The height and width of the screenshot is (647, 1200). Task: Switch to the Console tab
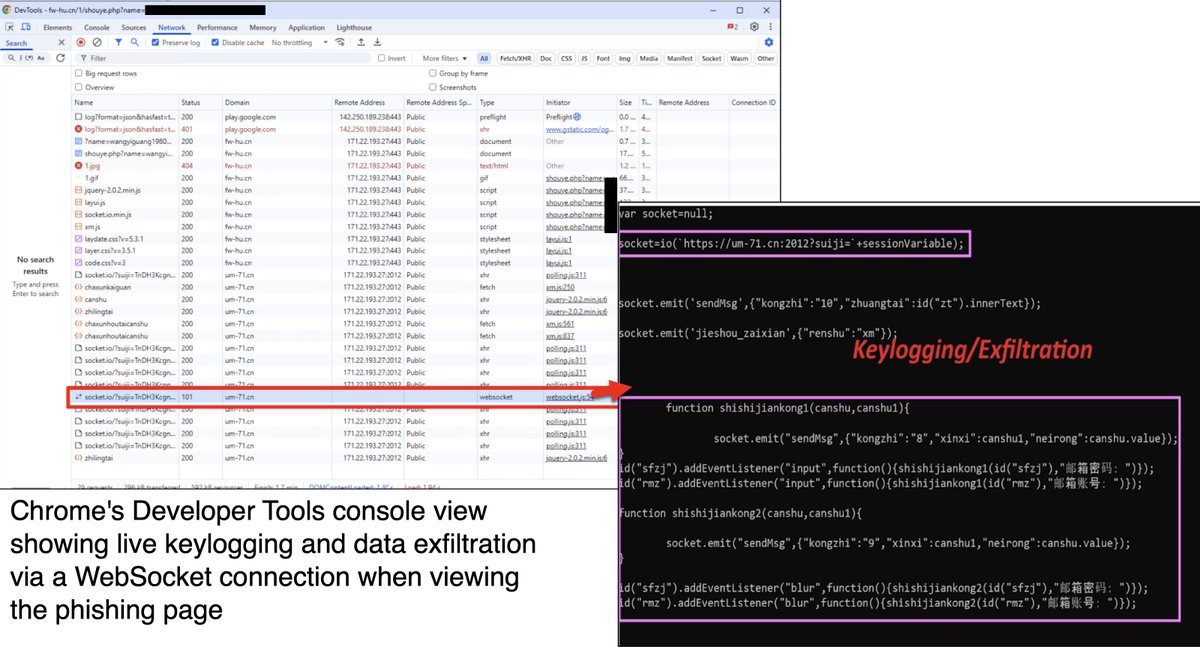[97, 27]
